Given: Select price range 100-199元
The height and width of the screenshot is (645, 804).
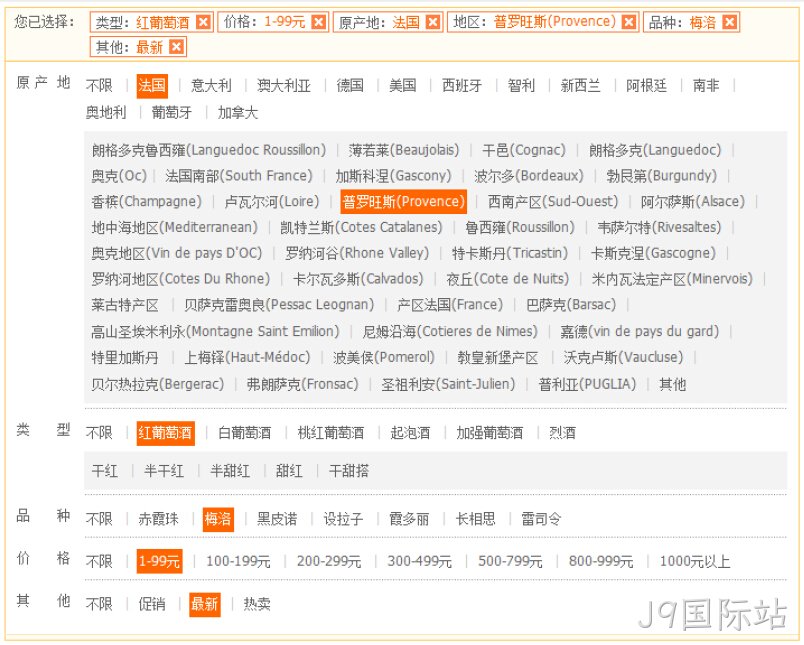Looking at the screenshot, I should pyautogui.click(x=238, y=561).
